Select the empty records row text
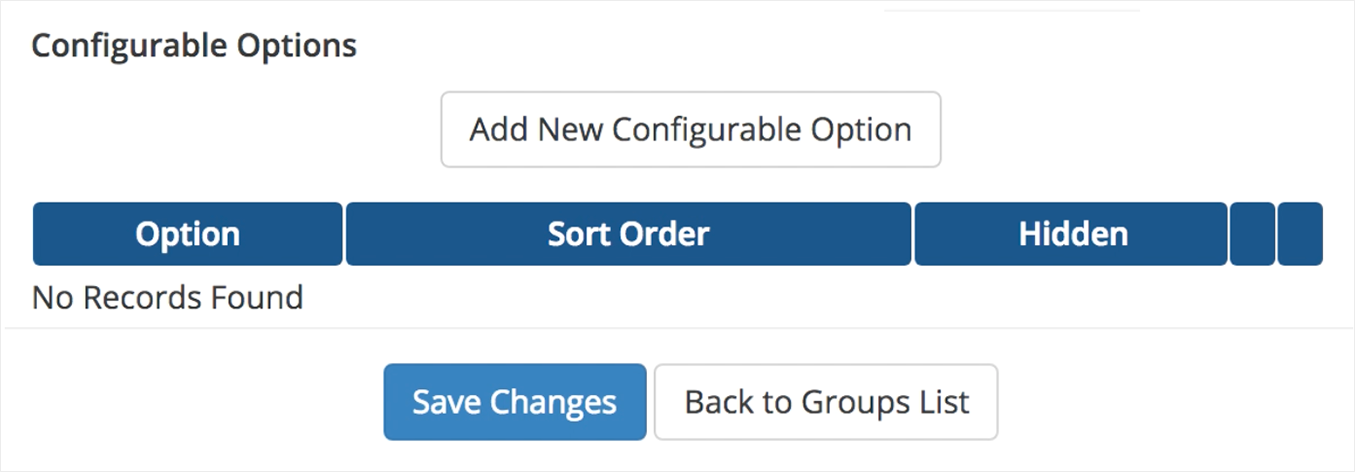 coord(167,298)
